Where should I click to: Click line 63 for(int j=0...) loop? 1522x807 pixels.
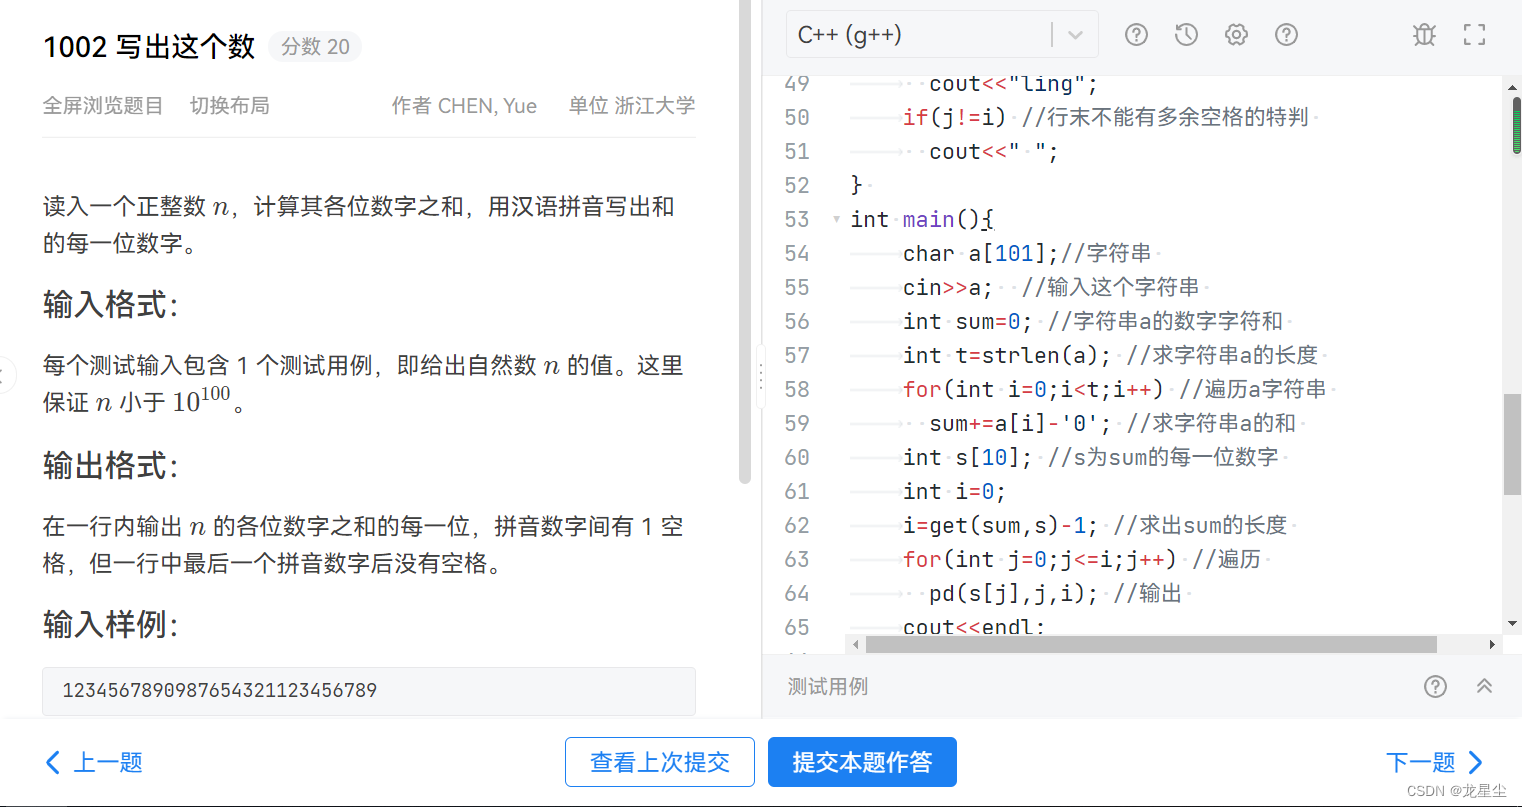(x=1082, y=560)
